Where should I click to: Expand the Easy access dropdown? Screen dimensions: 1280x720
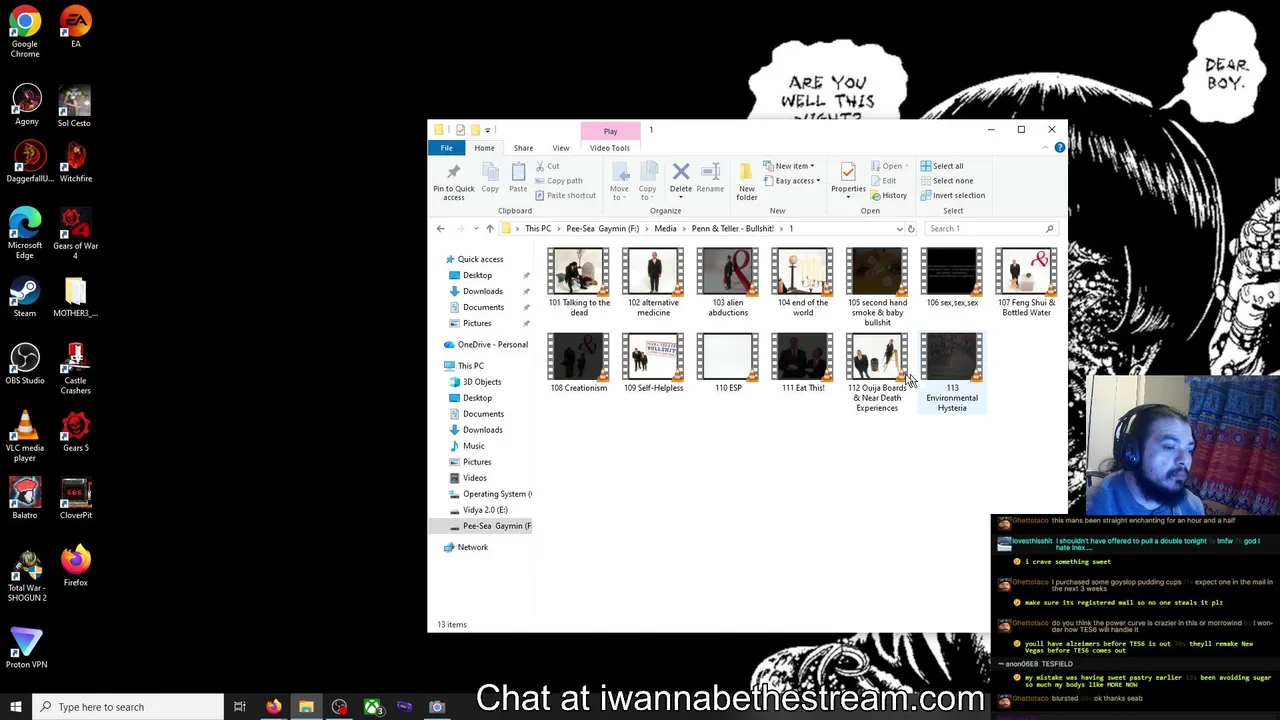click(793, 181)
